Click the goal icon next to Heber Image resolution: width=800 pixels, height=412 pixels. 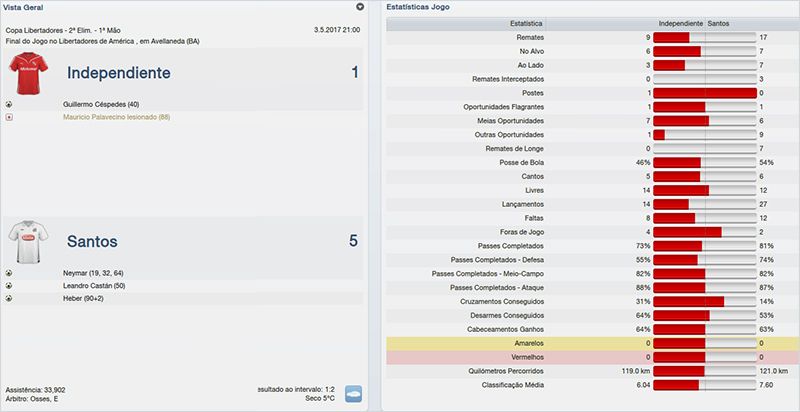[9, 298]
